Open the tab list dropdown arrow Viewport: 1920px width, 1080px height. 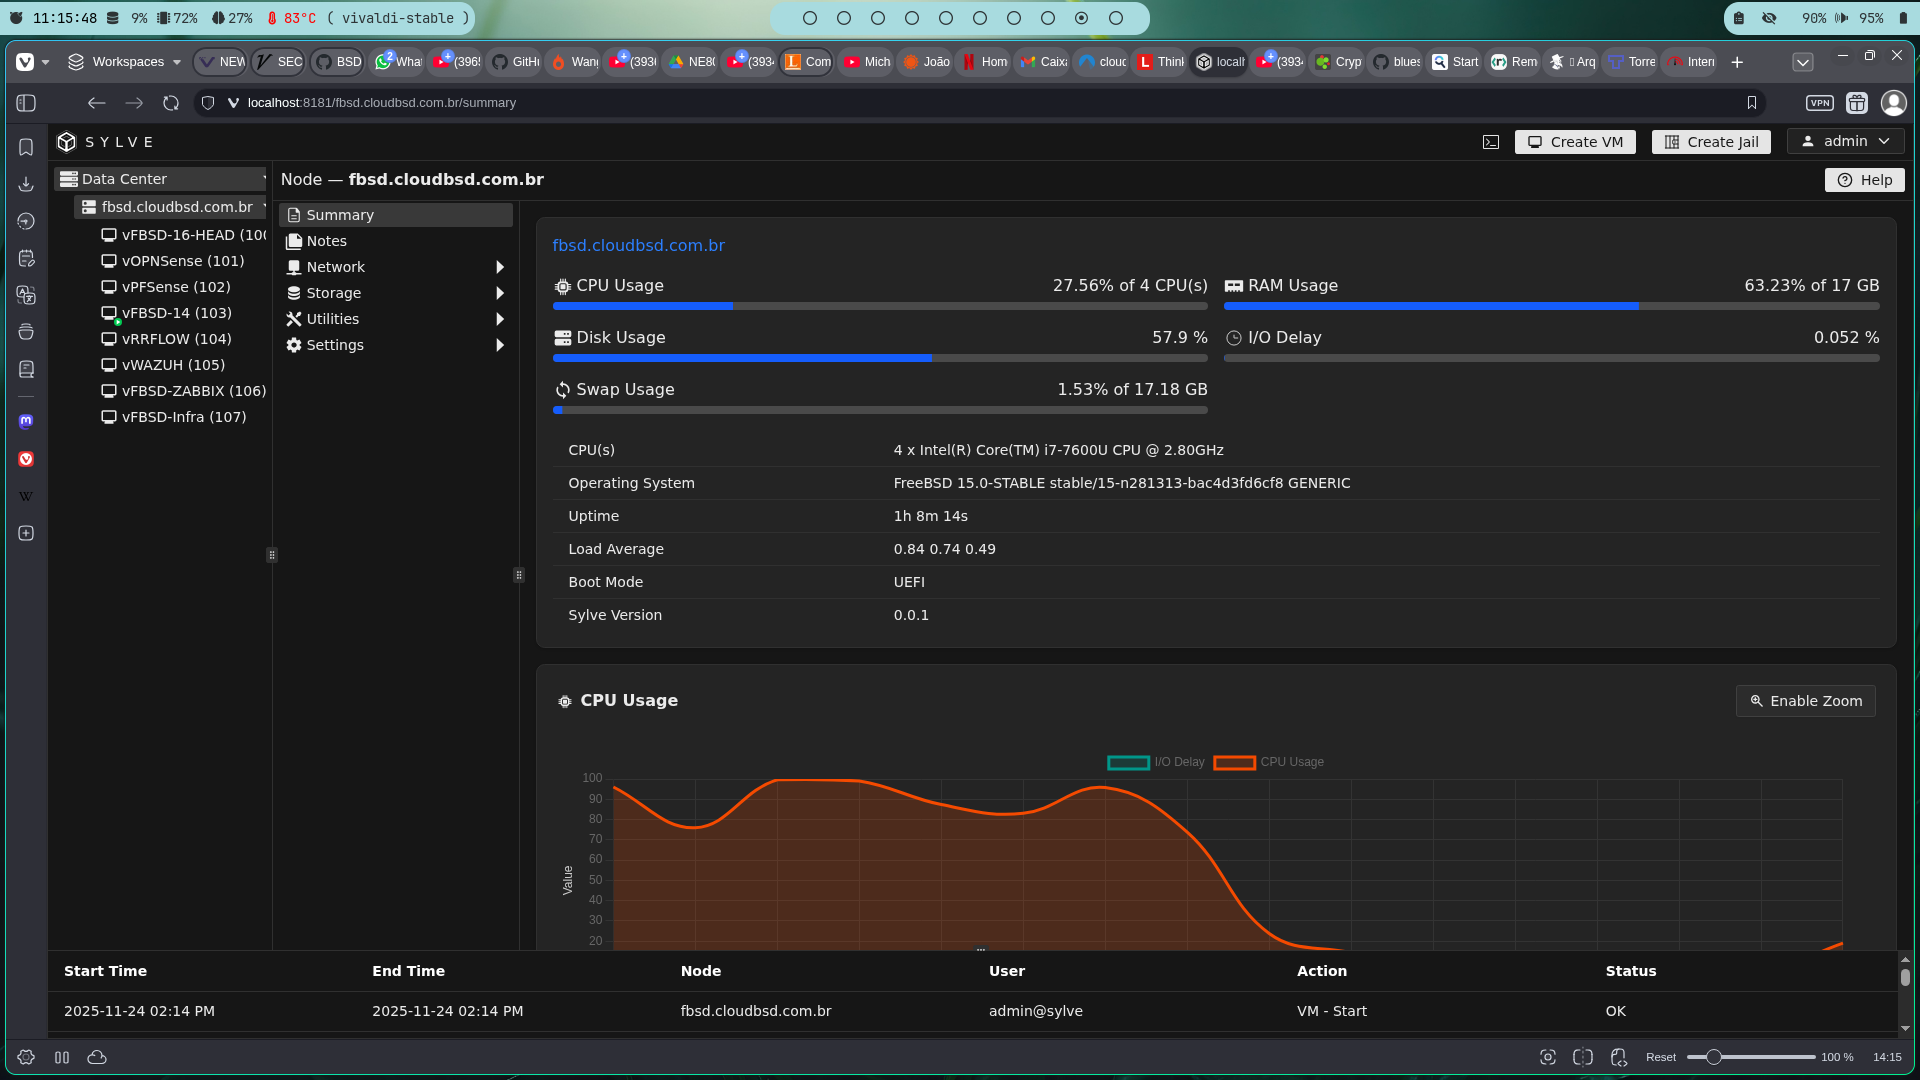point(1803,62)
